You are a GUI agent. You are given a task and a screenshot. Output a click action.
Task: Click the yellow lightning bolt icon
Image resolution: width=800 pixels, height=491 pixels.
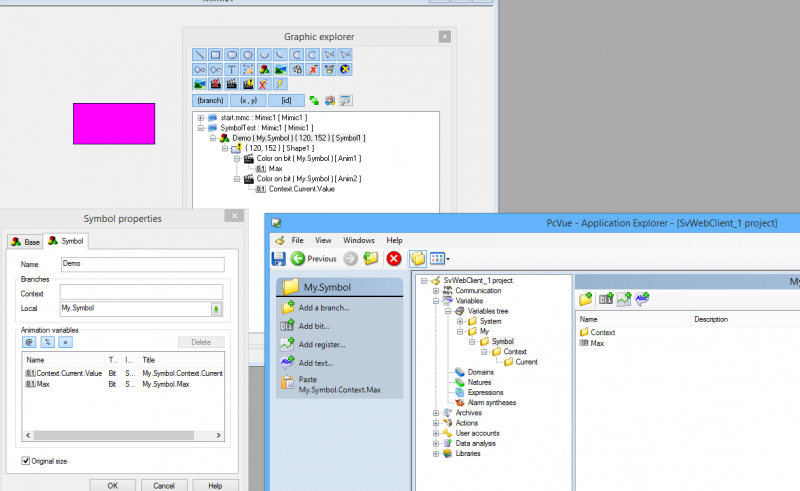pos(280,84)
